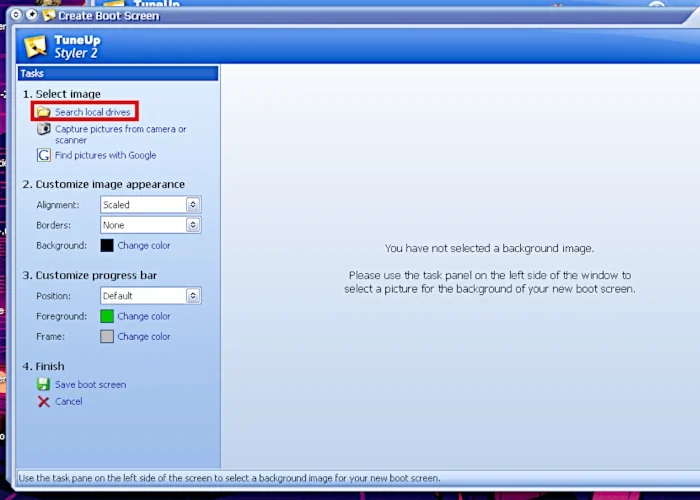Open the Borders dropdown showing None
This screenshot has height=500, width=700.
pos(150,225)
